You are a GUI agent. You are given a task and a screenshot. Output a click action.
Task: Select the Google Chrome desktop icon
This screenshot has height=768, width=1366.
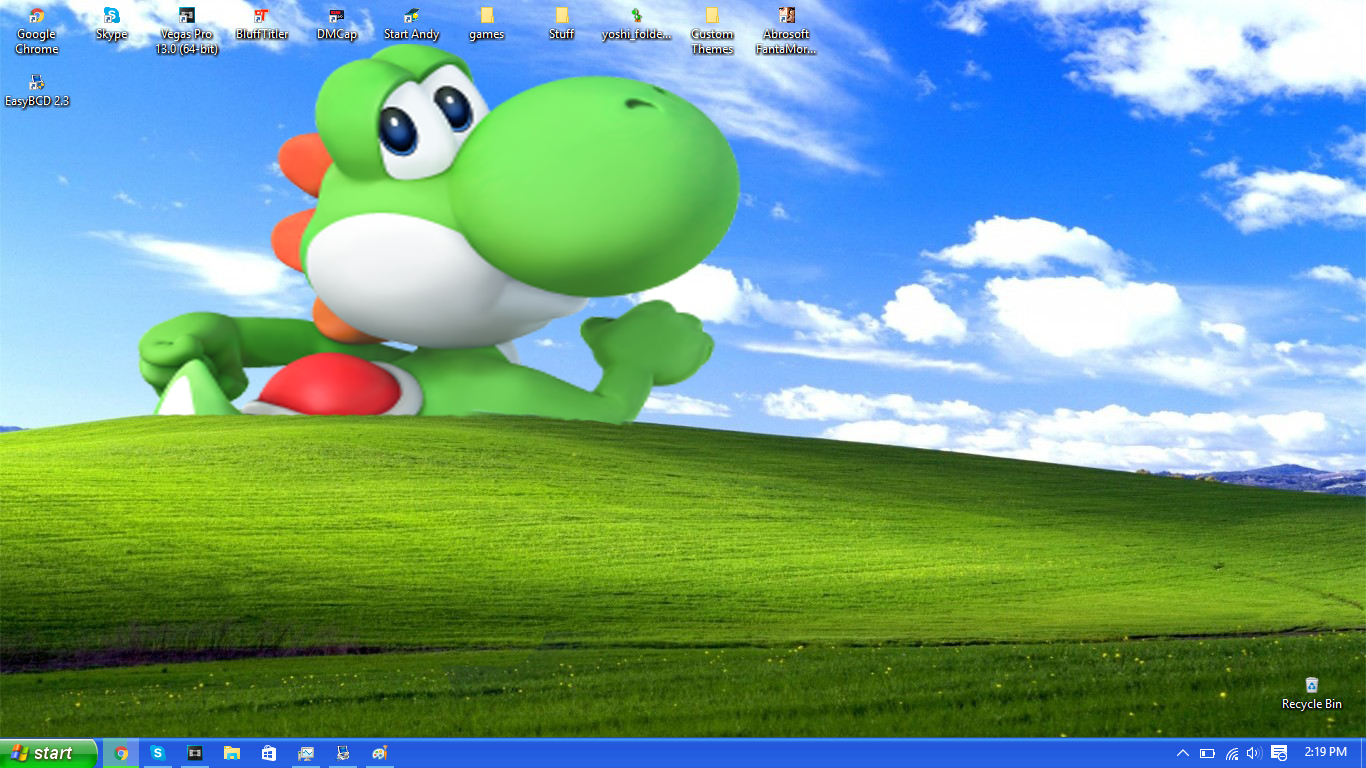pyautogui.click(x=37, y=30)
